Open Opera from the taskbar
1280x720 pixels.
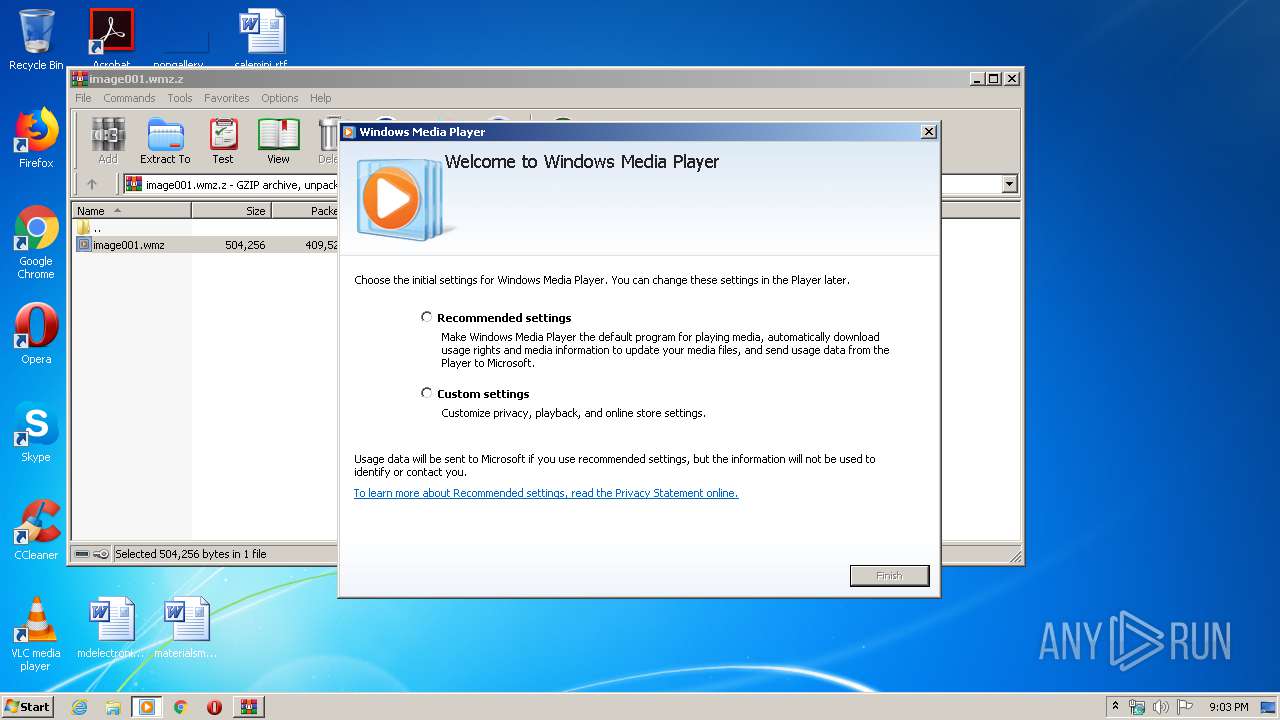(214, 707)
